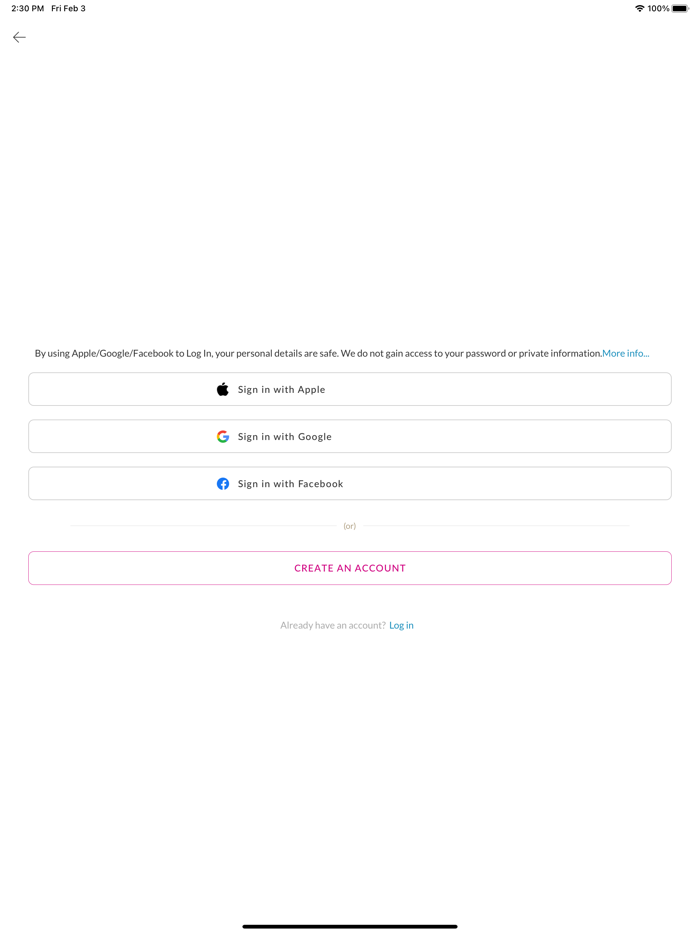Open the More info link
The height and width of the screenshot is (934, 700).
coord(625,353)
